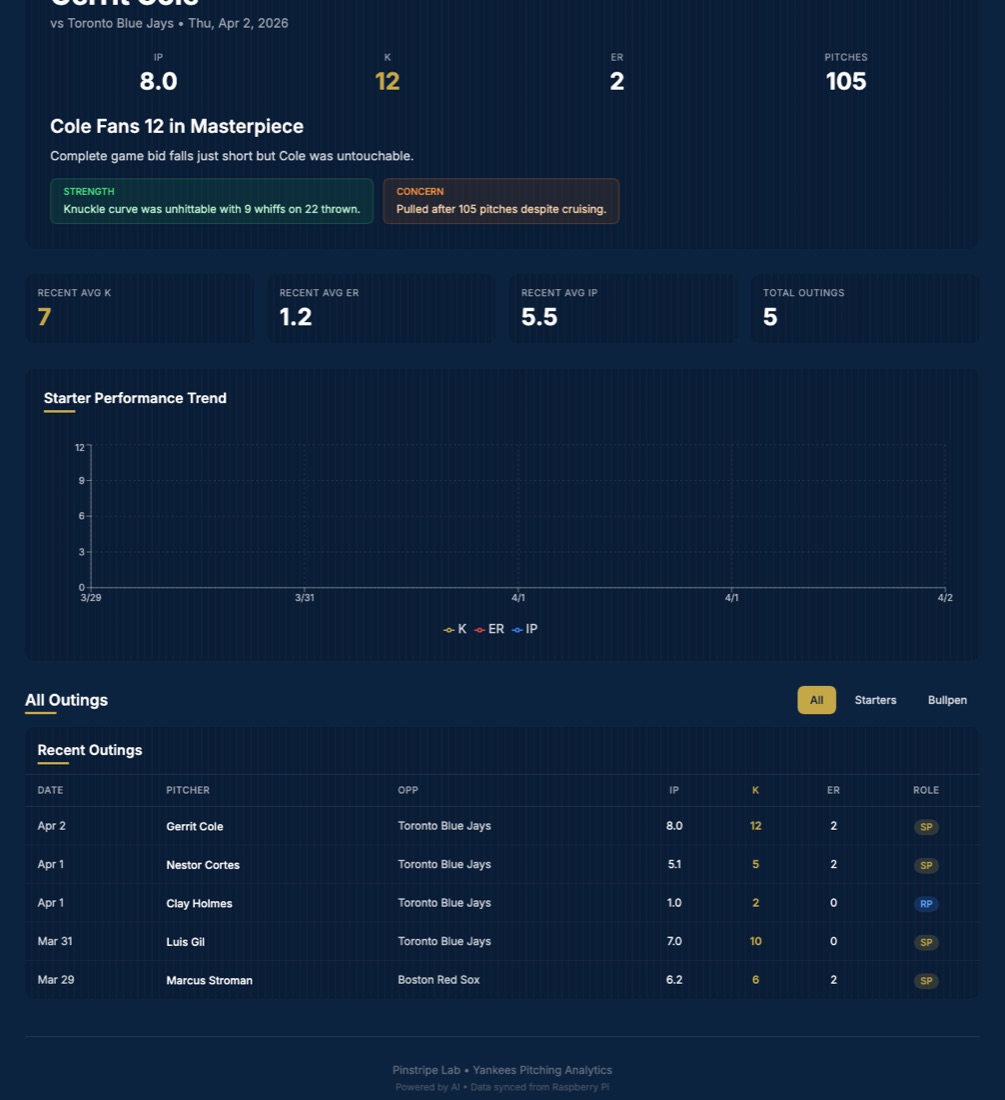Click the Apr 2 date cell

pyautogui.click(x=51, y=826)
